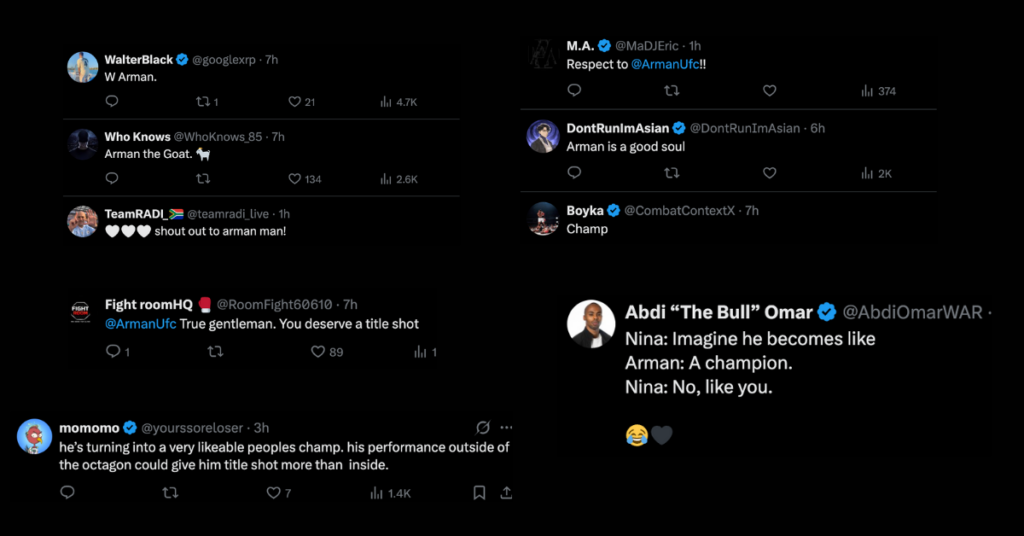Image resolution: width=1024 pixels, height=536 pixels.
Task: Bookmark momomo's tweet
Action: click(x=479, y=492)
